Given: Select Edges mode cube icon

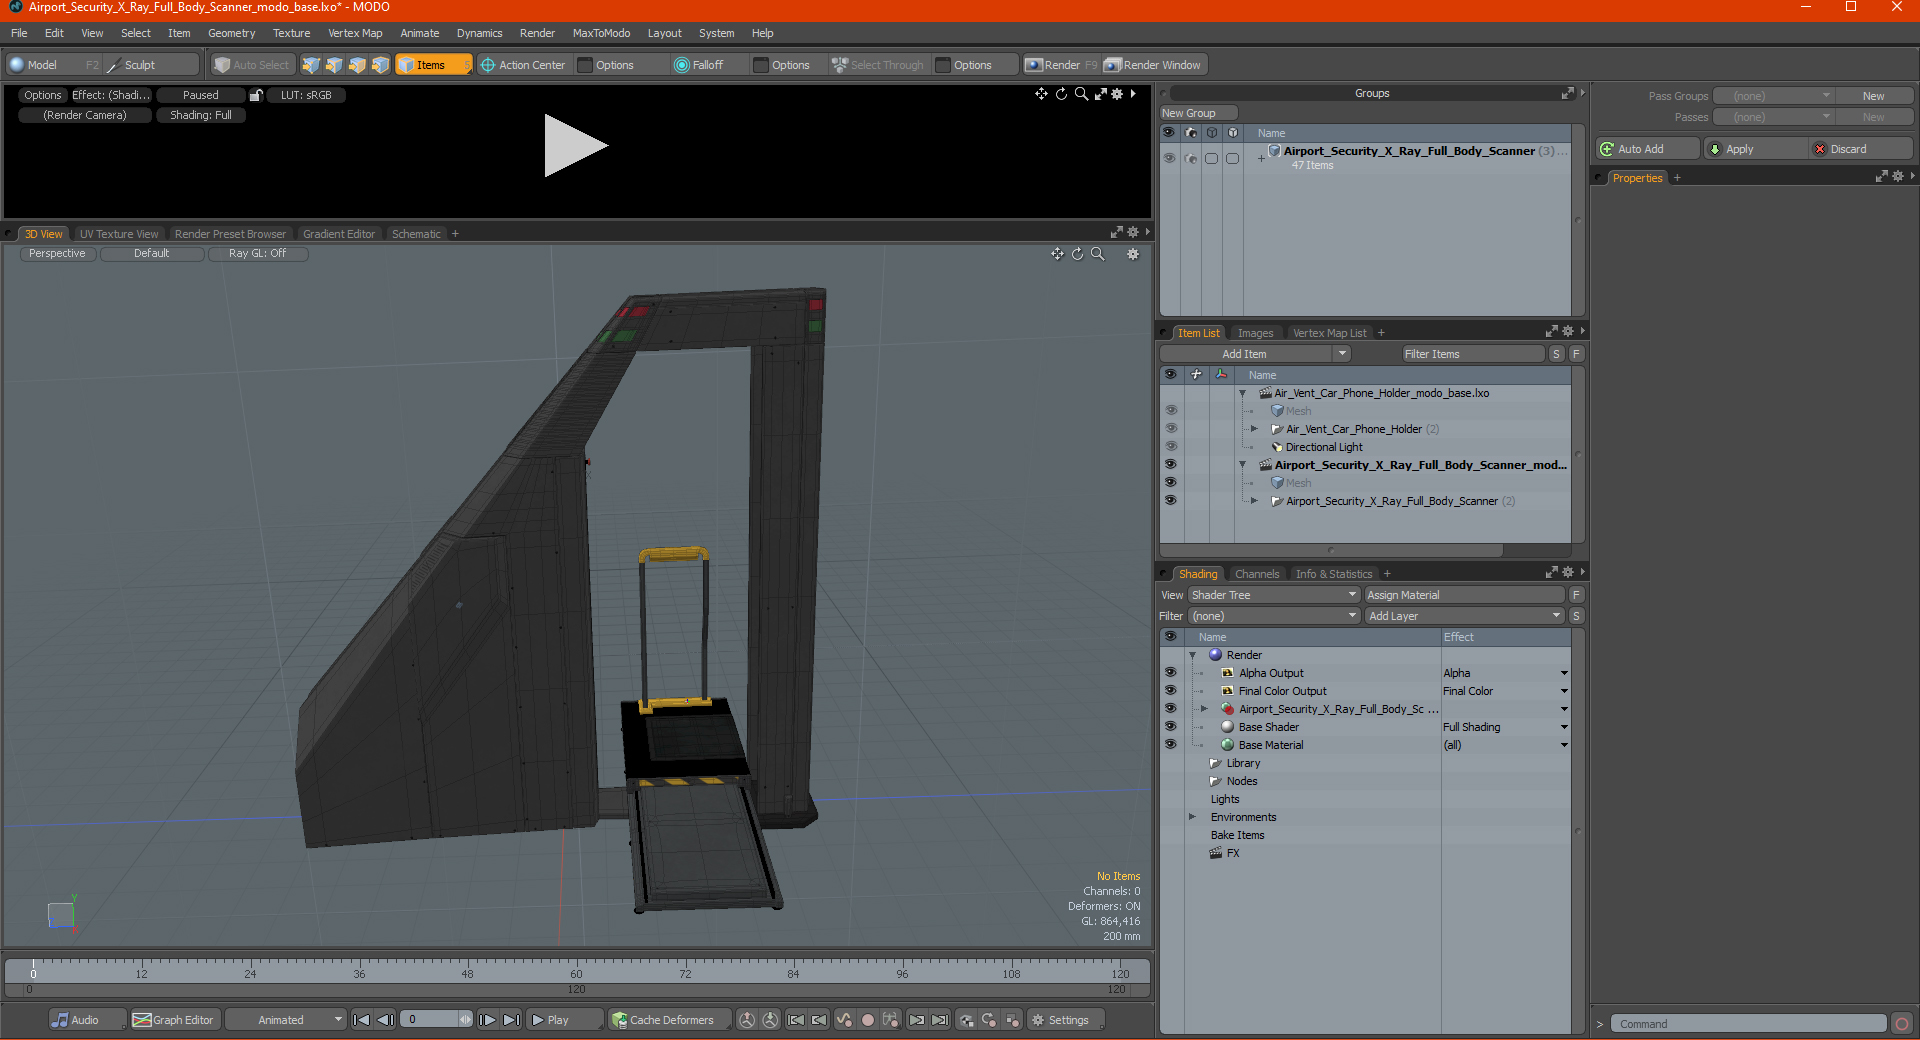Looking at the screenshot, I should [x=334, y=65].
